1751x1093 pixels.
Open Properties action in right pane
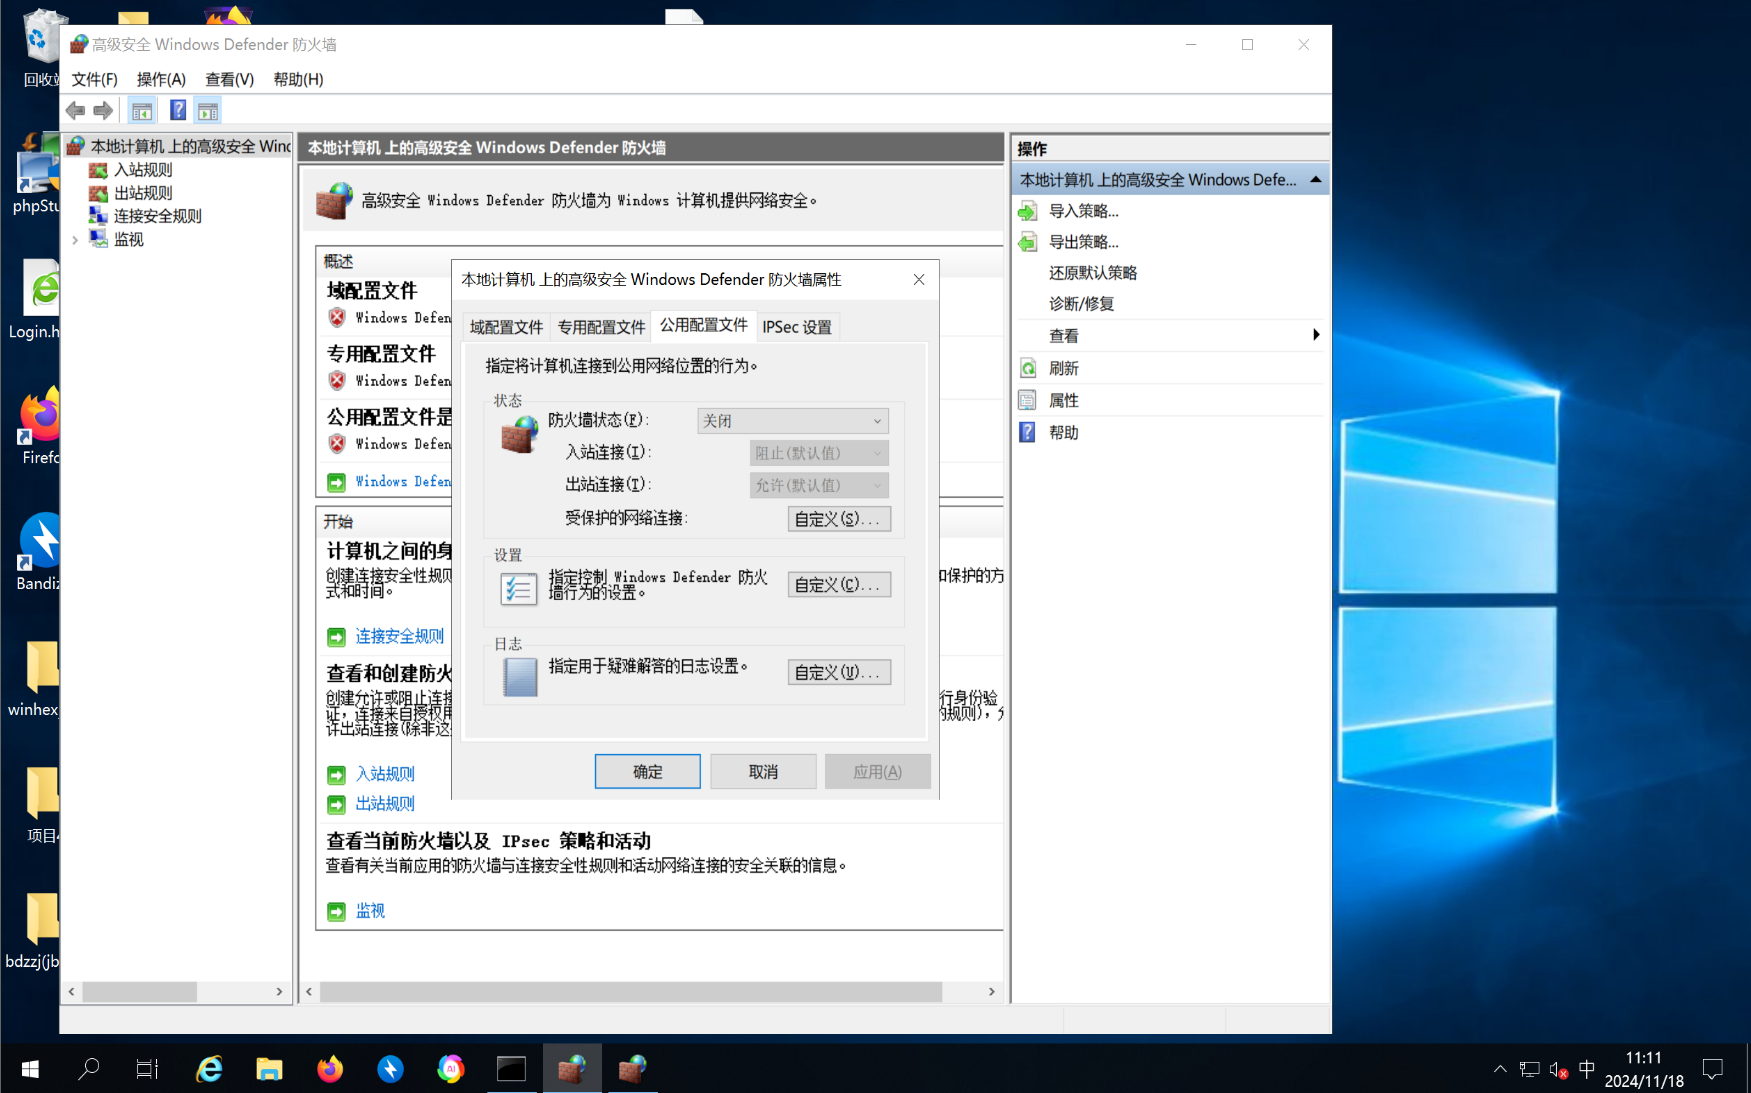[x=1063, y=400]
